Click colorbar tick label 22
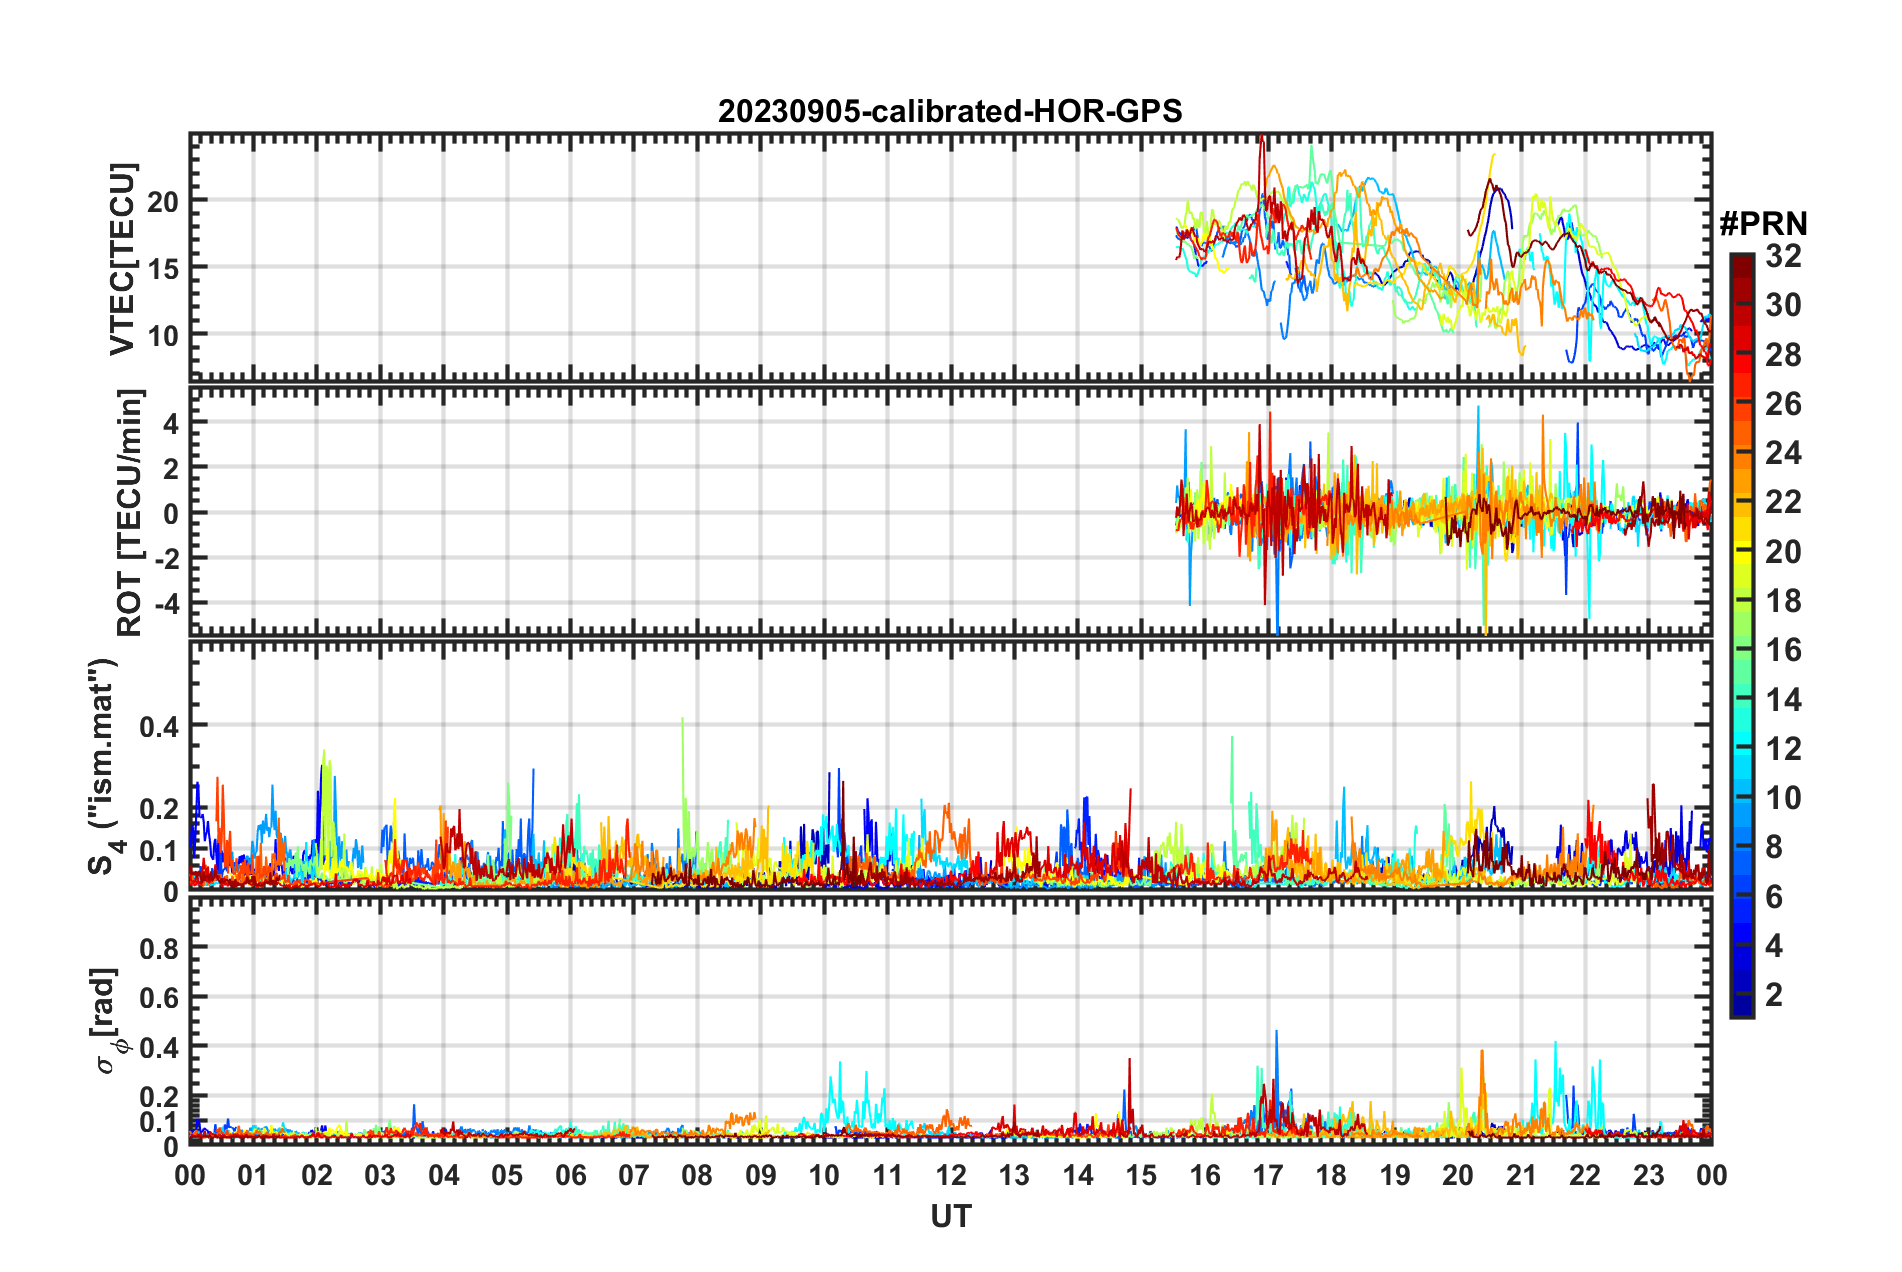Viewport: 1902px width, 1272px height. click(1783, 502)
